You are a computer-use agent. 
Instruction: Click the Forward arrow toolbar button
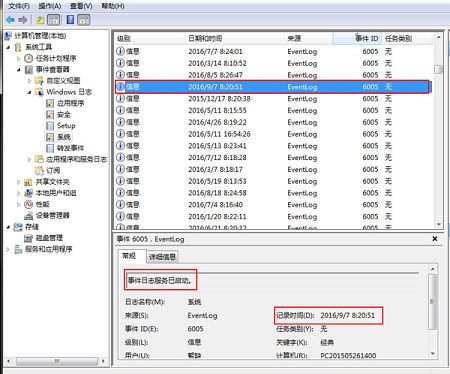(23, 20)
